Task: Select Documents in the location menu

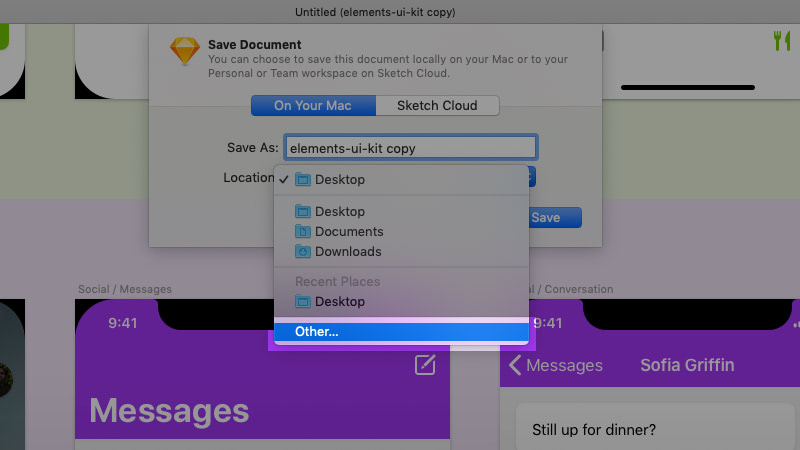Action: 401,232
